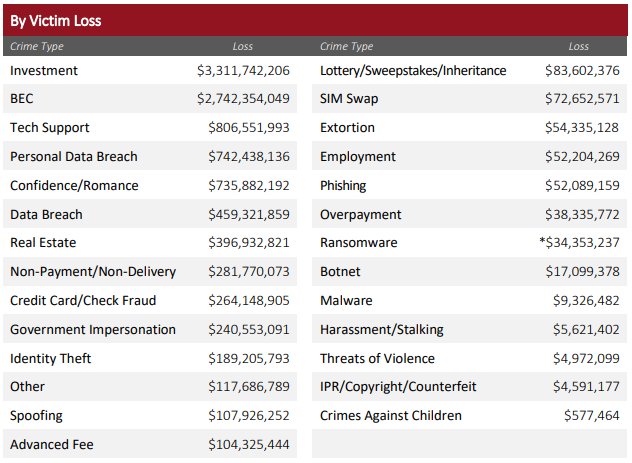Click the Lottery/Sweepstakes/Inheritance label
This screenshot has width=632, height=463.
[x=413, y=71]
